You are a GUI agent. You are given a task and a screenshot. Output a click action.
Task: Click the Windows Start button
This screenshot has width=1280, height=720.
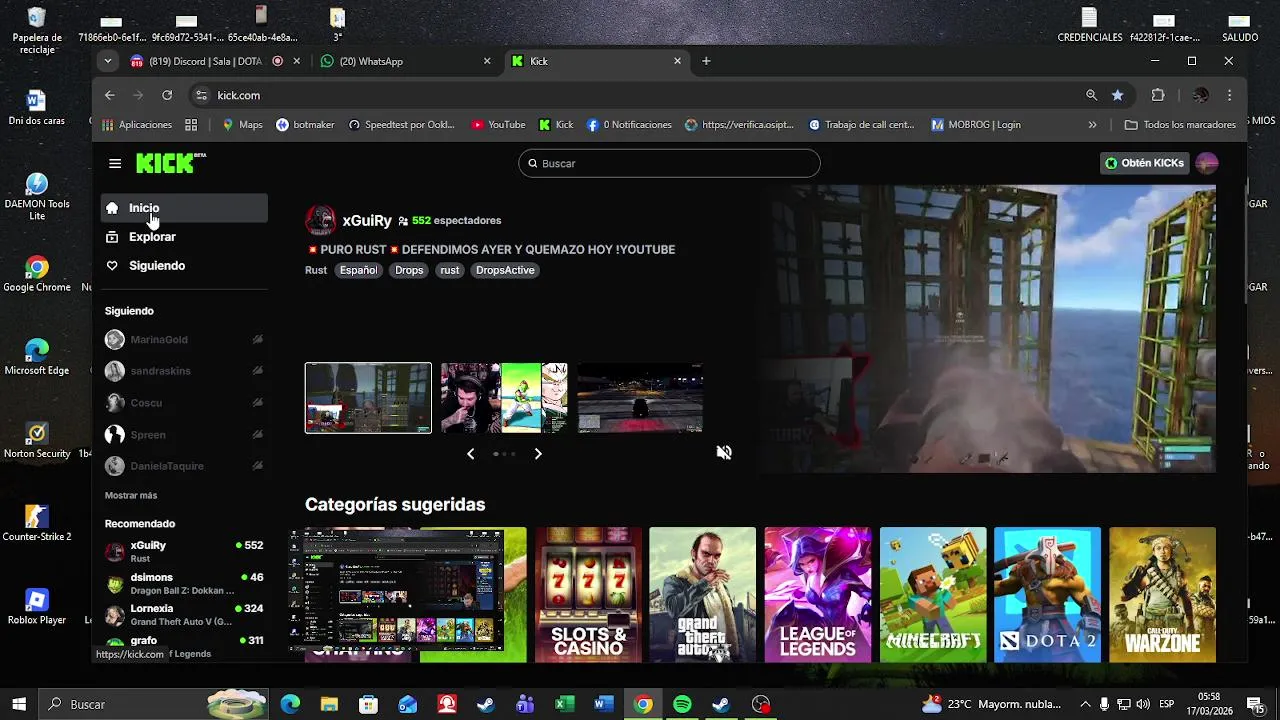tap(19, 704)
